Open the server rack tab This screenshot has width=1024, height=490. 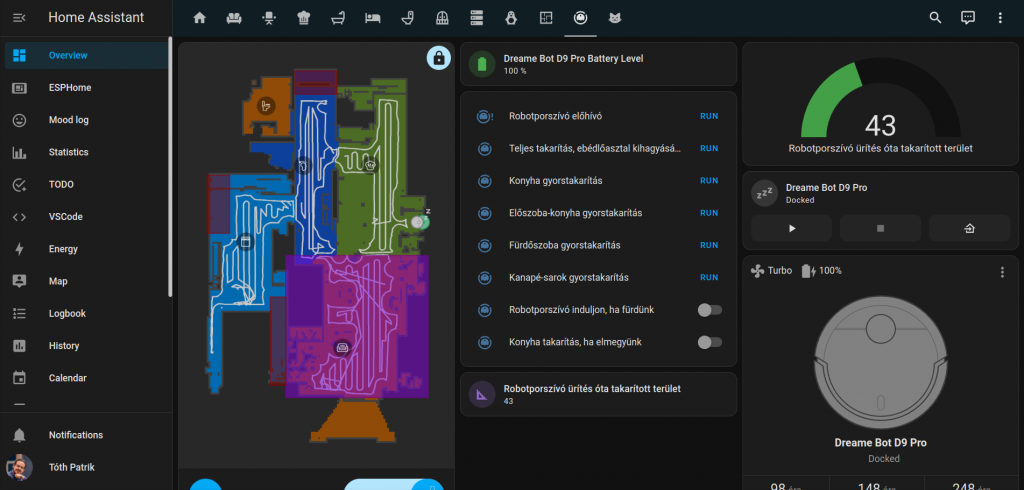(x=477, y=18)
